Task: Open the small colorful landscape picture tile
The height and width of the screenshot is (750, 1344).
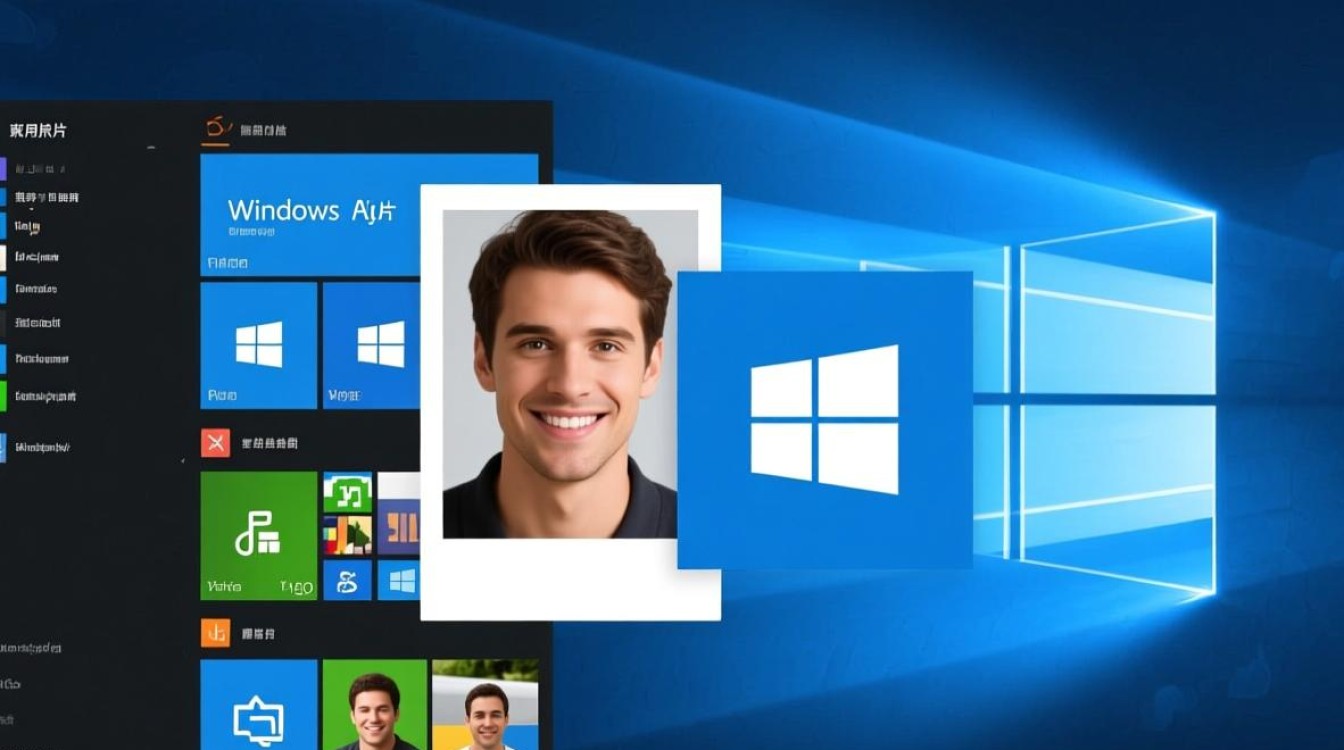Action: (x=347, y=535)
